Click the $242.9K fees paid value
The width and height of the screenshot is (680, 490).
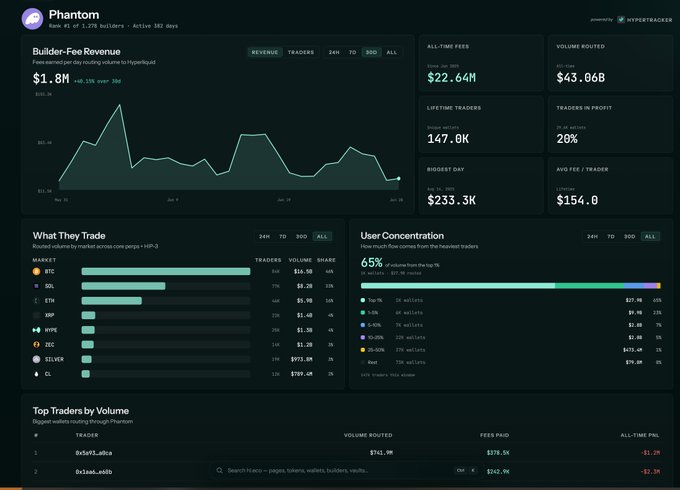pos(498,472)
